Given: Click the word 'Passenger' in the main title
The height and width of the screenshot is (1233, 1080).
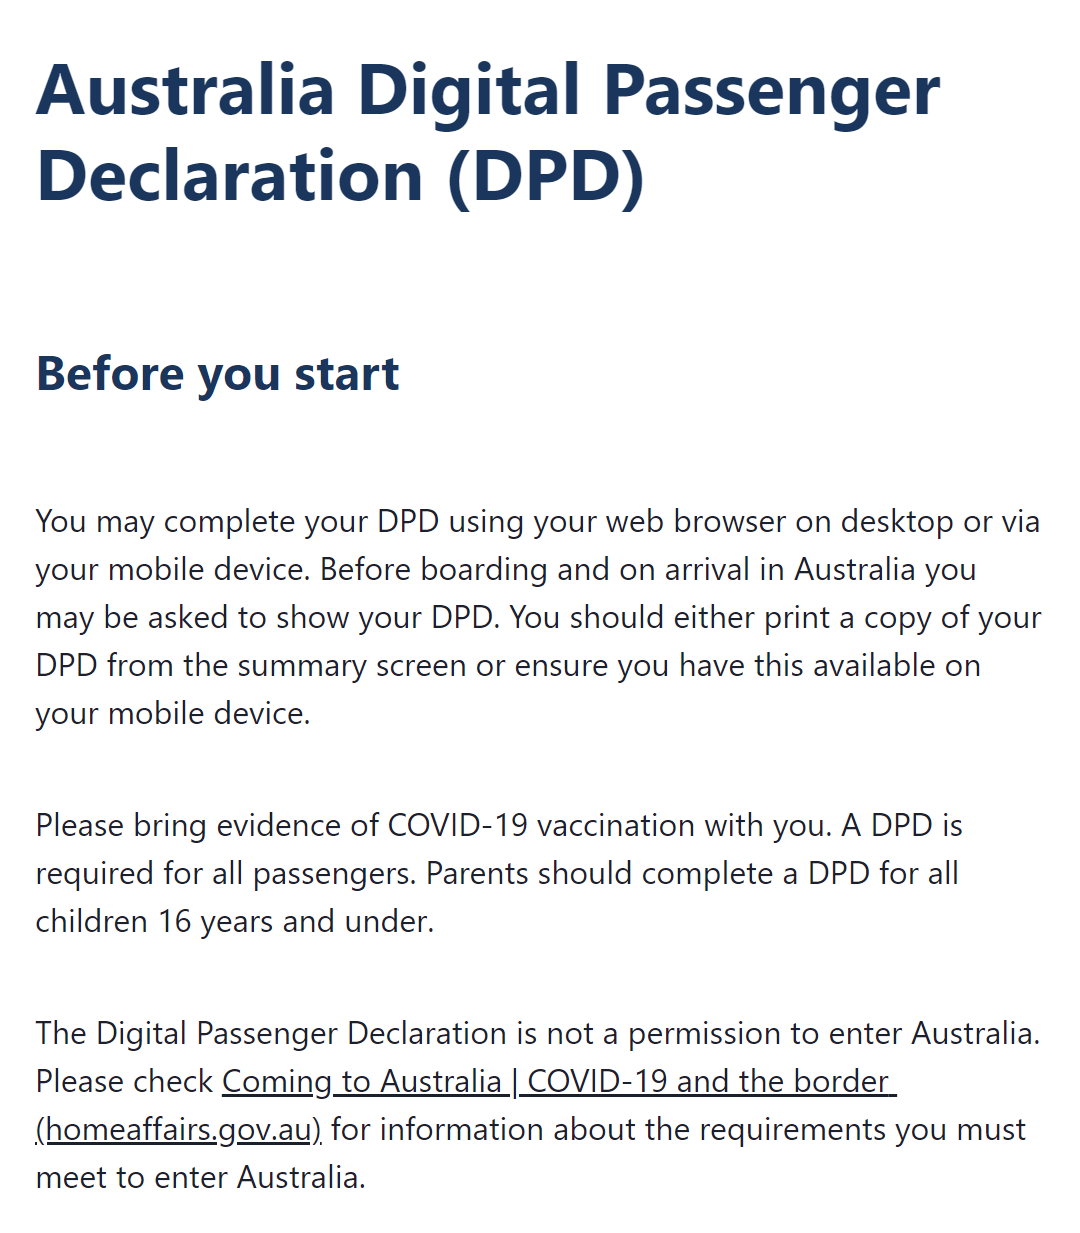Looking at the screenshot, I should click(772, 90).
